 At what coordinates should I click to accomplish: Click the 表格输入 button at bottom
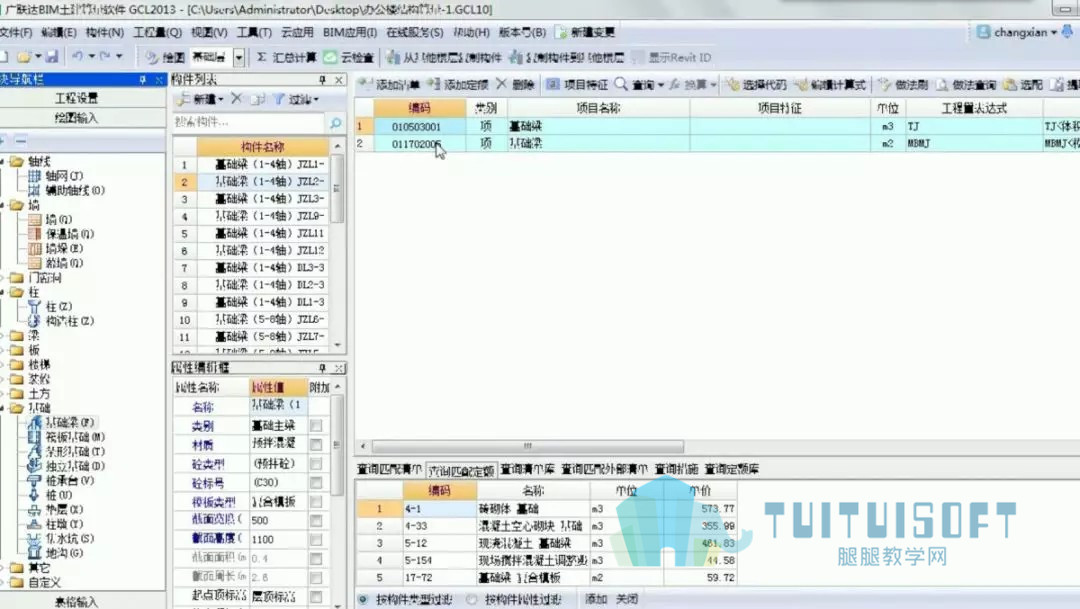click(76, 601)
